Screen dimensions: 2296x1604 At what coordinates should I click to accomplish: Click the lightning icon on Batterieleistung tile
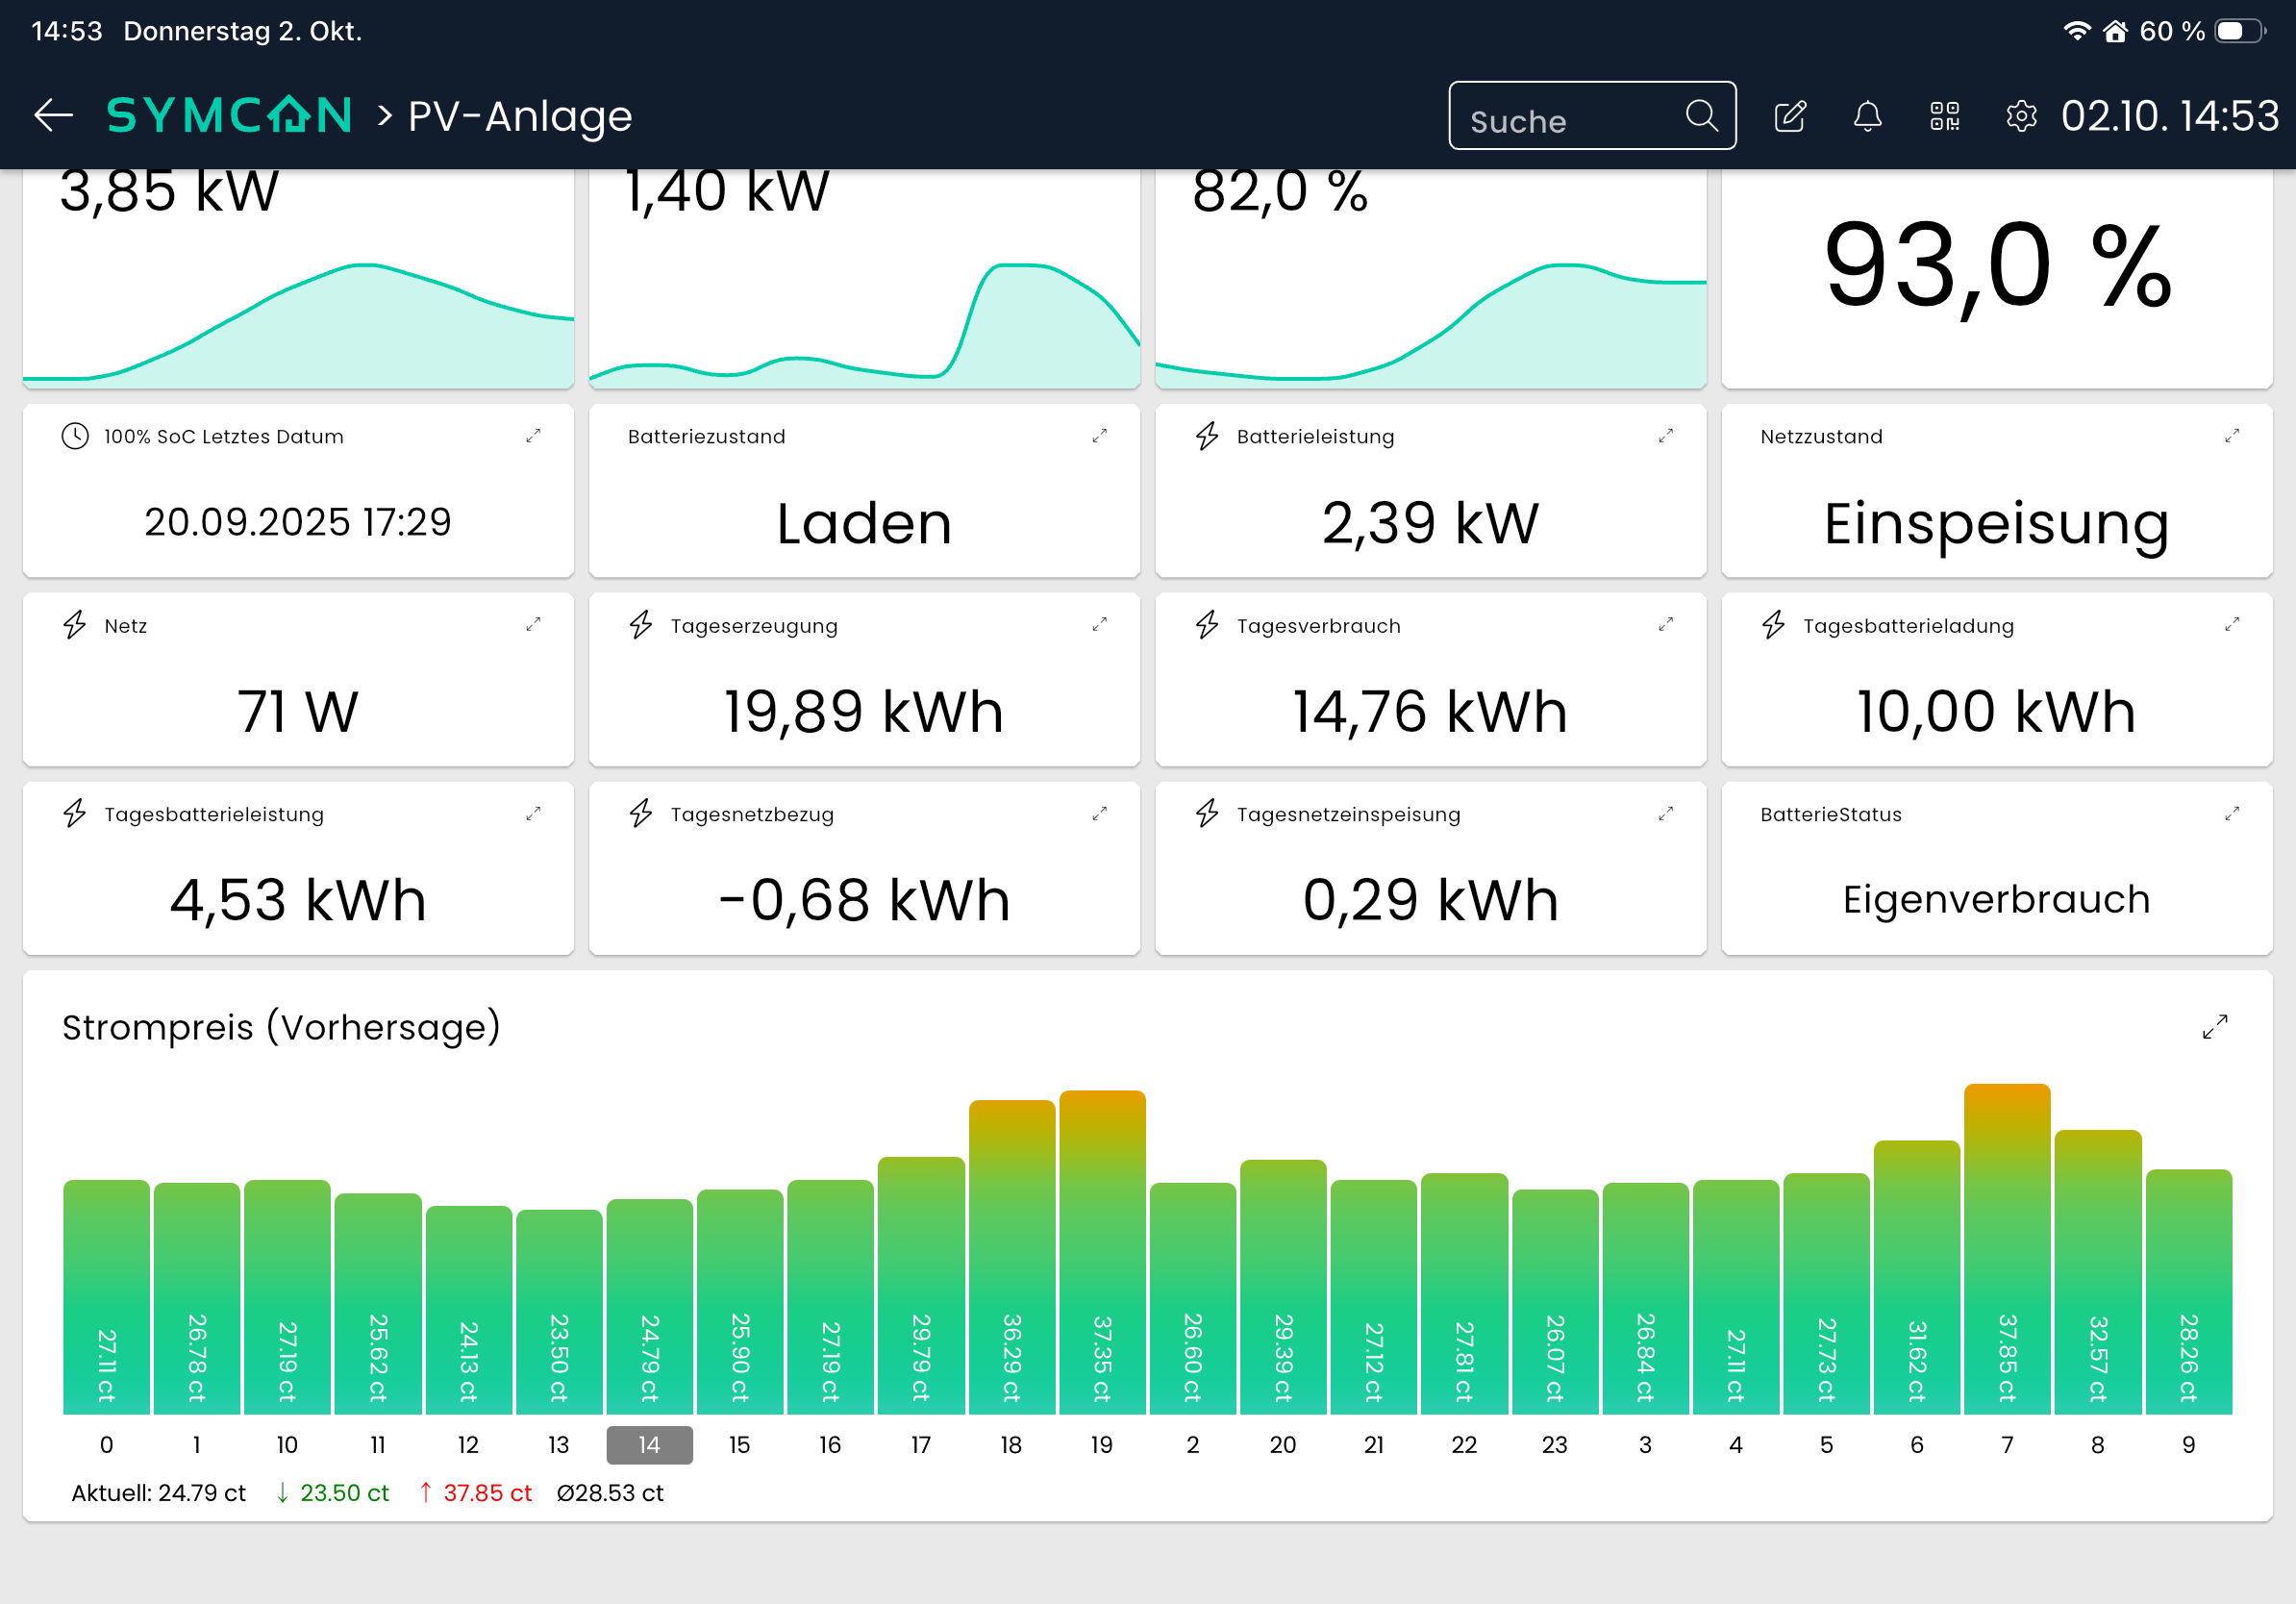(1207, 436)
